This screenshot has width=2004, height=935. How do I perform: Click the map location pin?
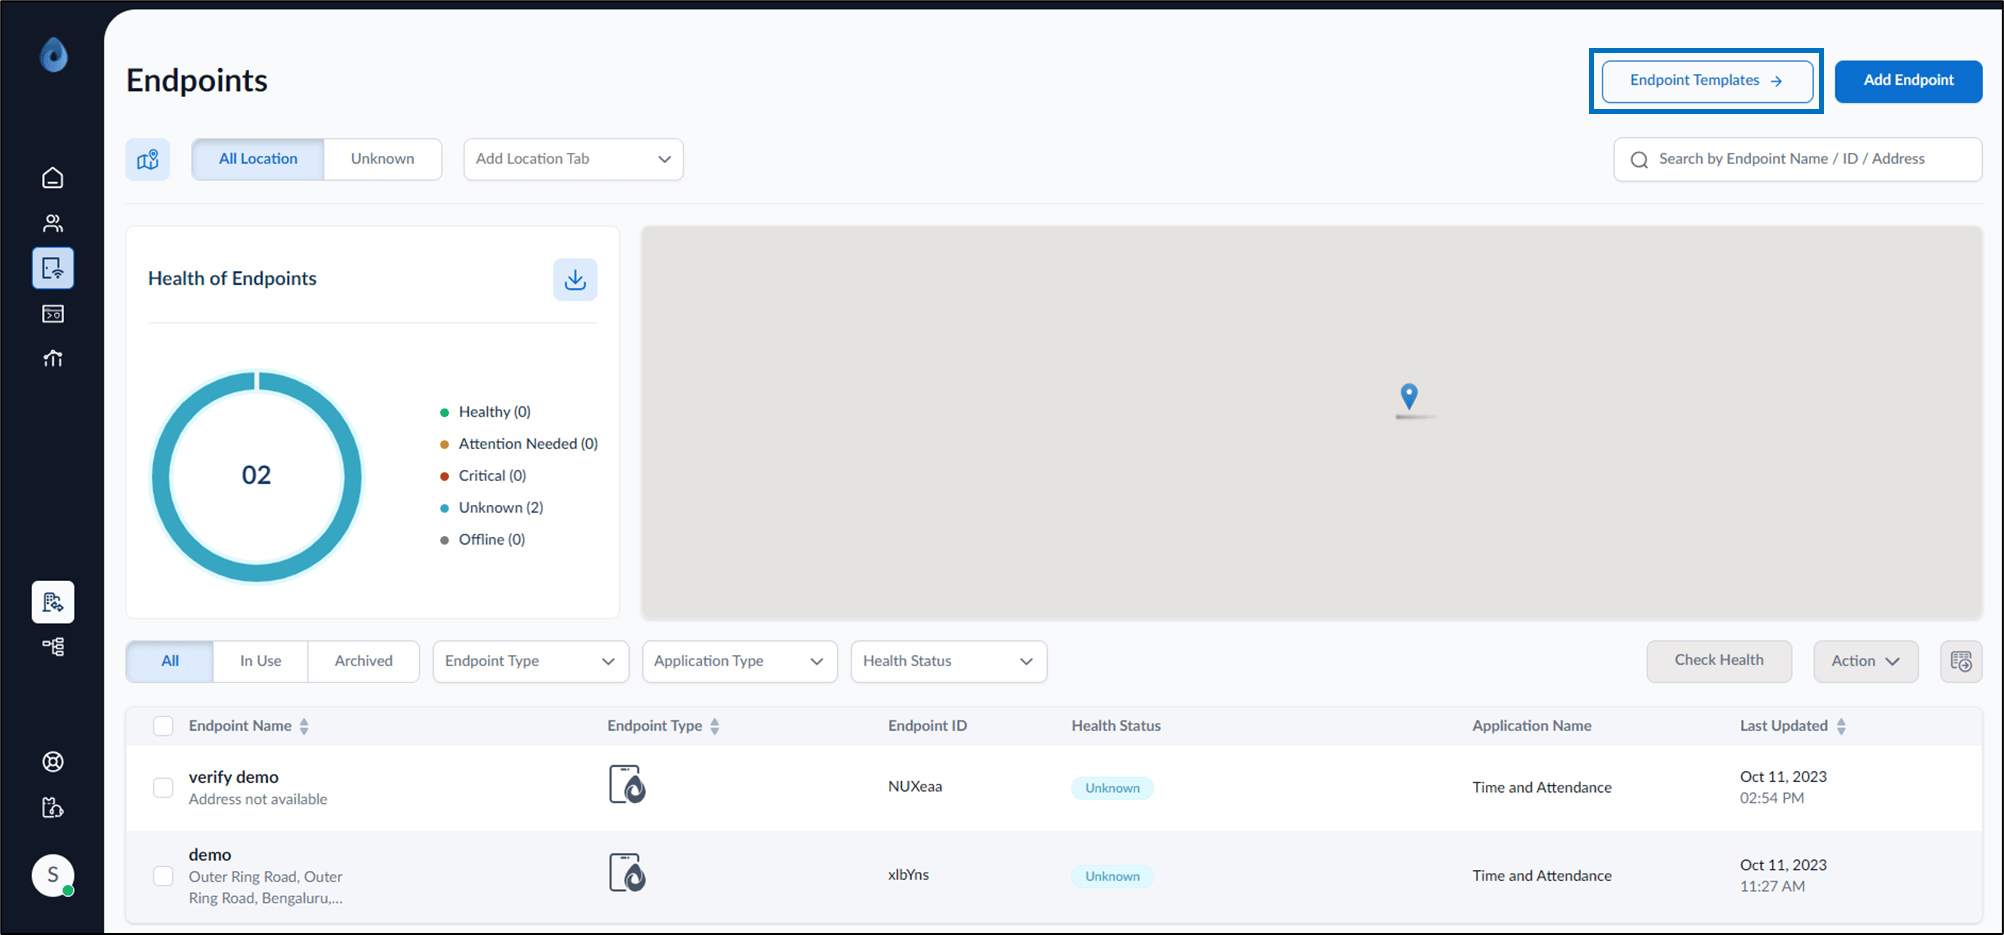[1409, 396]
